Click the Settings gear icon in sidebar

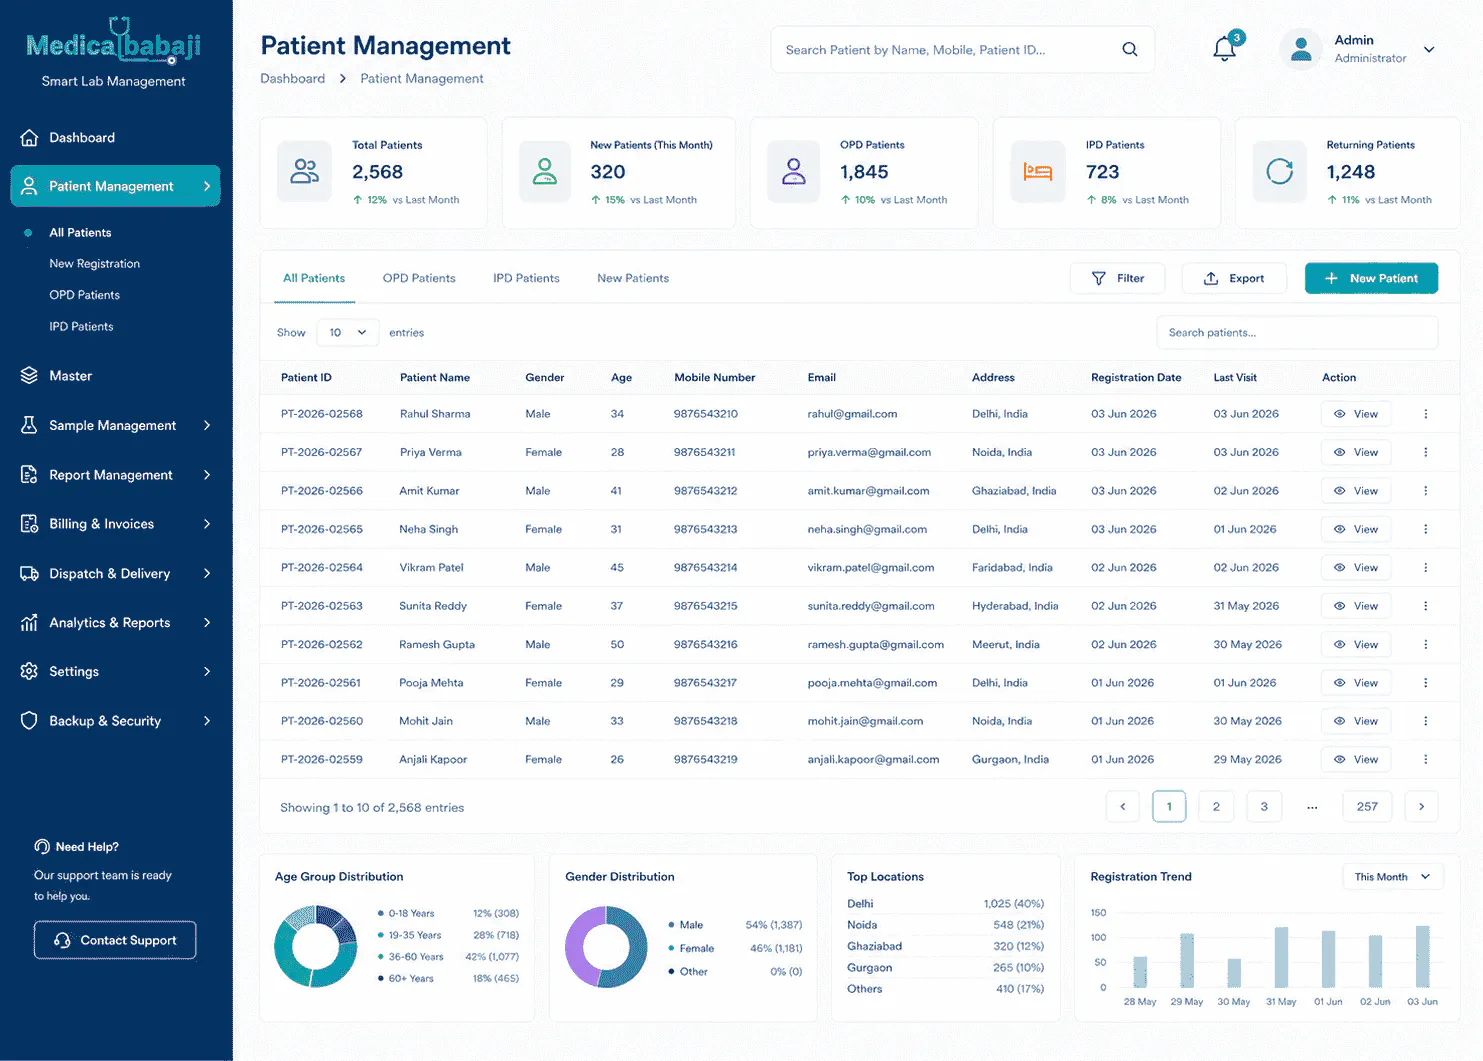pos(29,671)
